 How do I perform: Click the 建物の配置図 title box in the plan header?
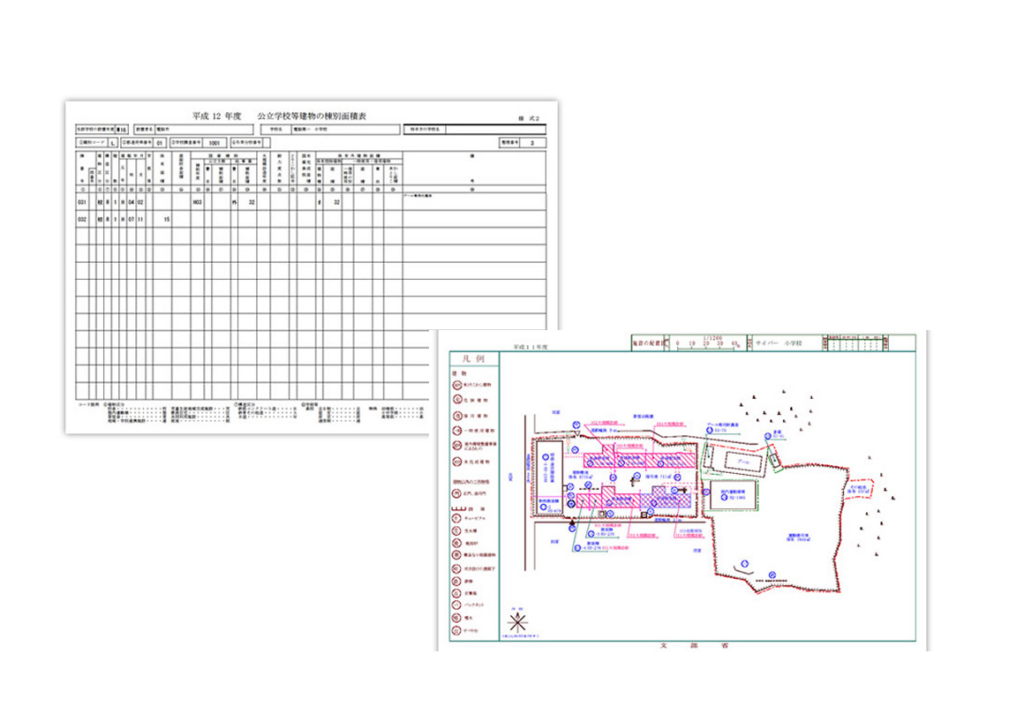pos(649,343)
